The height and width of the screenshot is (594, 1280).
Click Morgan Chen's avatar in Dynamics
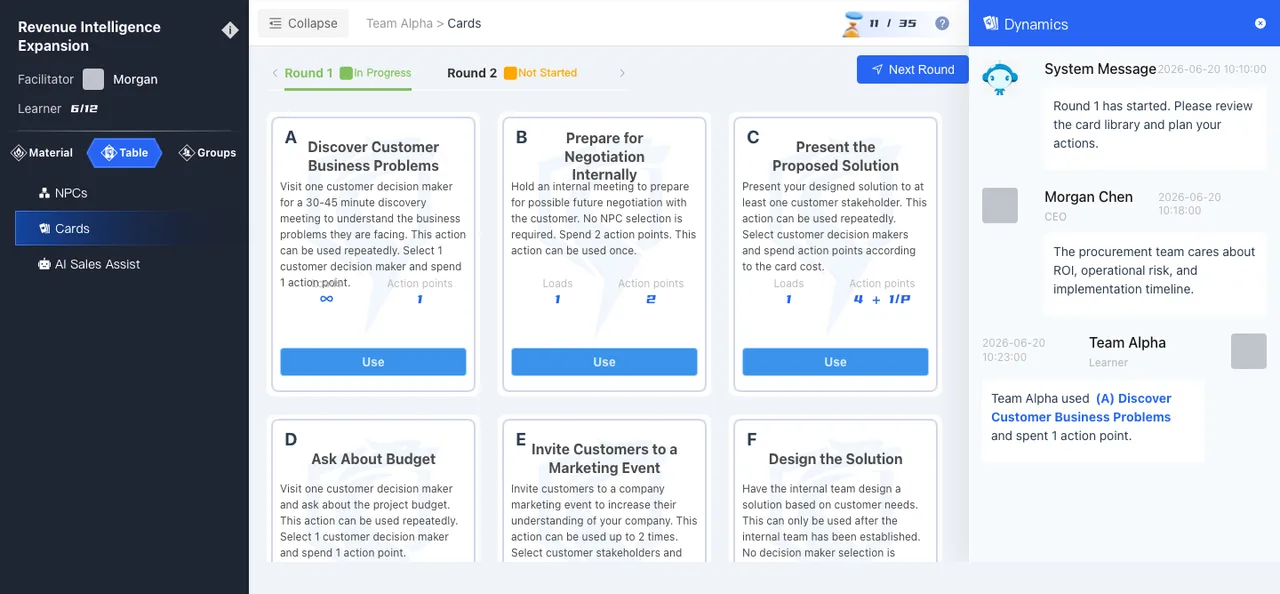(x=1000, y=205)
